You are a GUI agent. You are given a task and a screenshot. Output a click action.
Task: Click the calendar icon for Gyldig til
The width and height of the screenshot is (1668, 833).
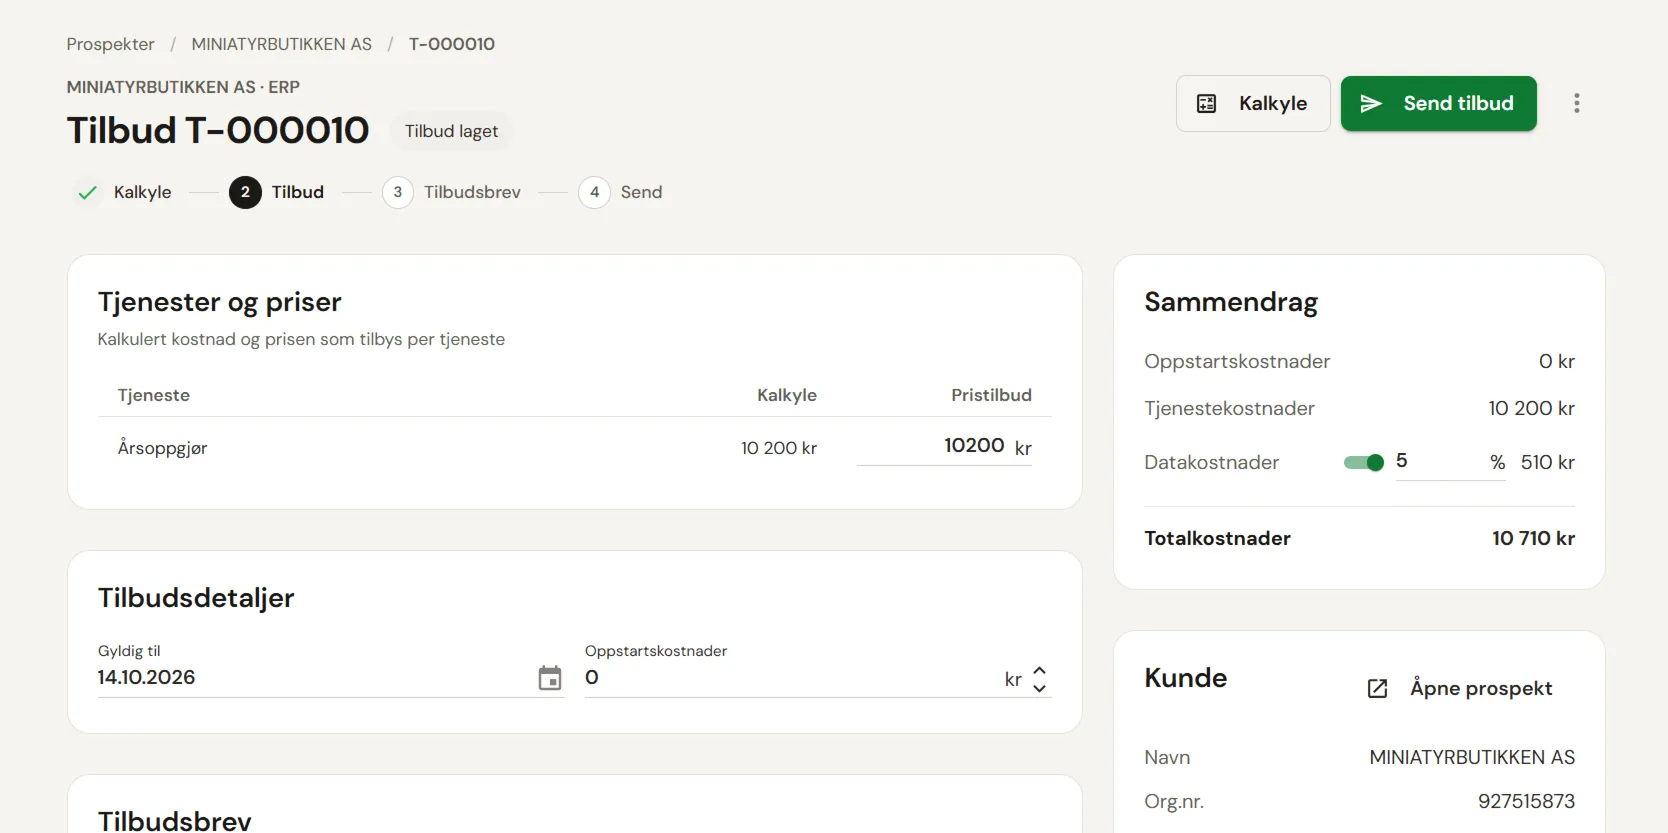[x=550, y=678]
